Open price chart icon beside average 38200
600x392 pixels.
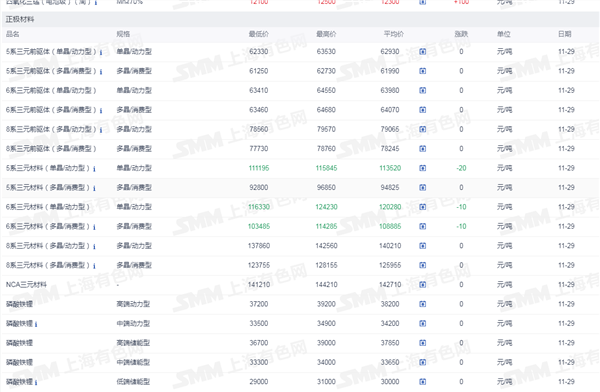[x=422, y=304]
